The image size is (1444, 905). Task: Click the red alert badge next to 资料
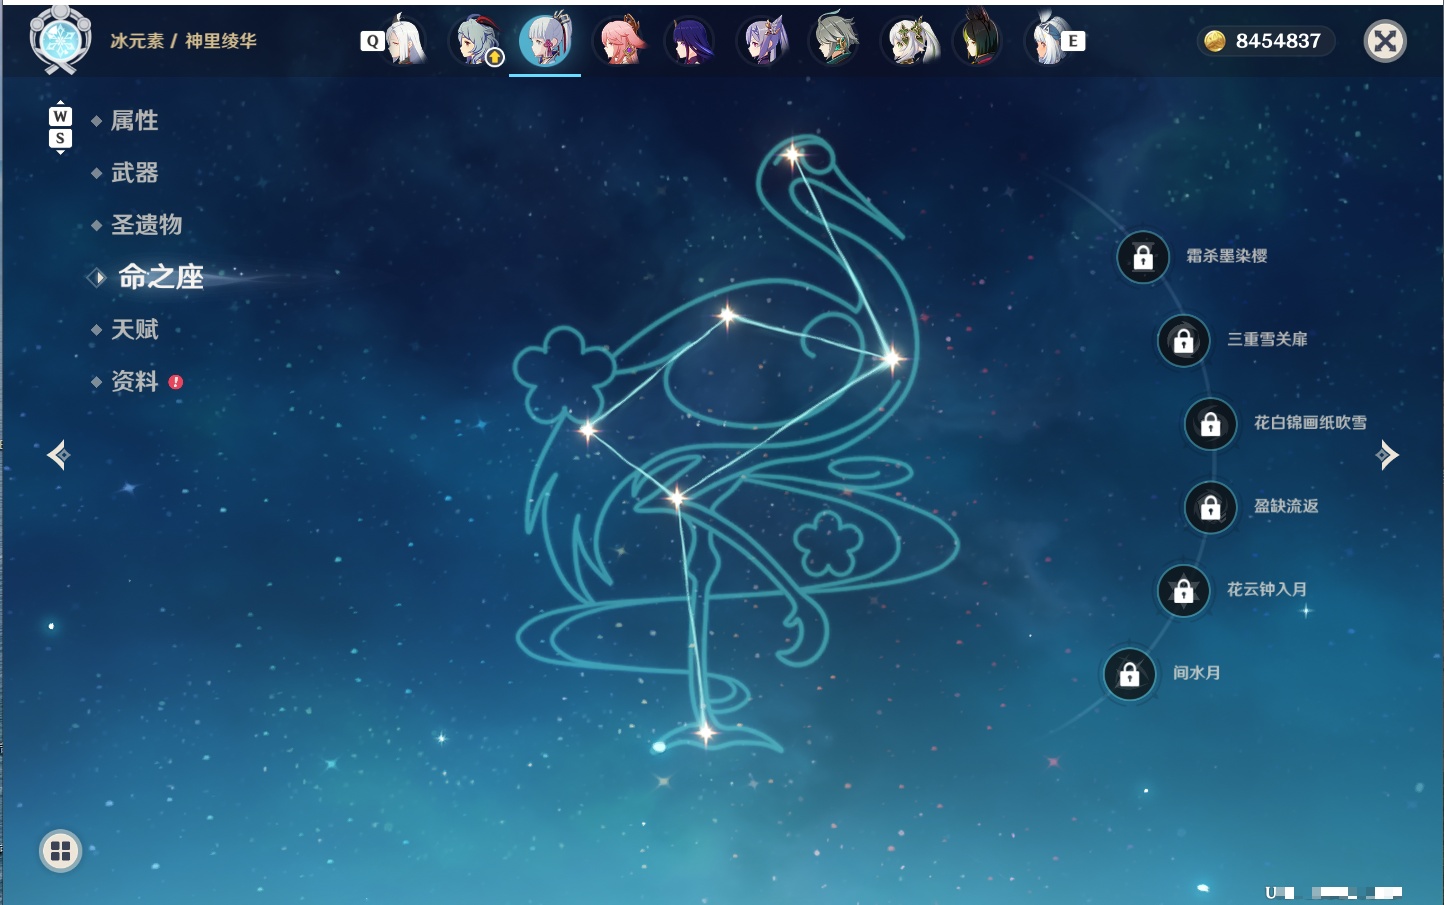(176, 382)
